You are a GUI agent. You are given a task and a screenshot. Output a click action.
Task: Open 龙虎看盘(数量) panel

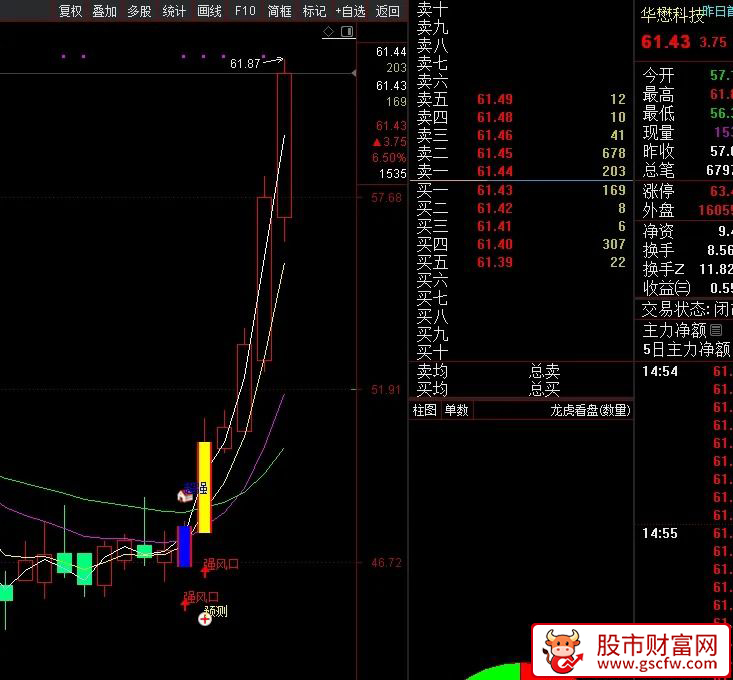tap(590, 410)
